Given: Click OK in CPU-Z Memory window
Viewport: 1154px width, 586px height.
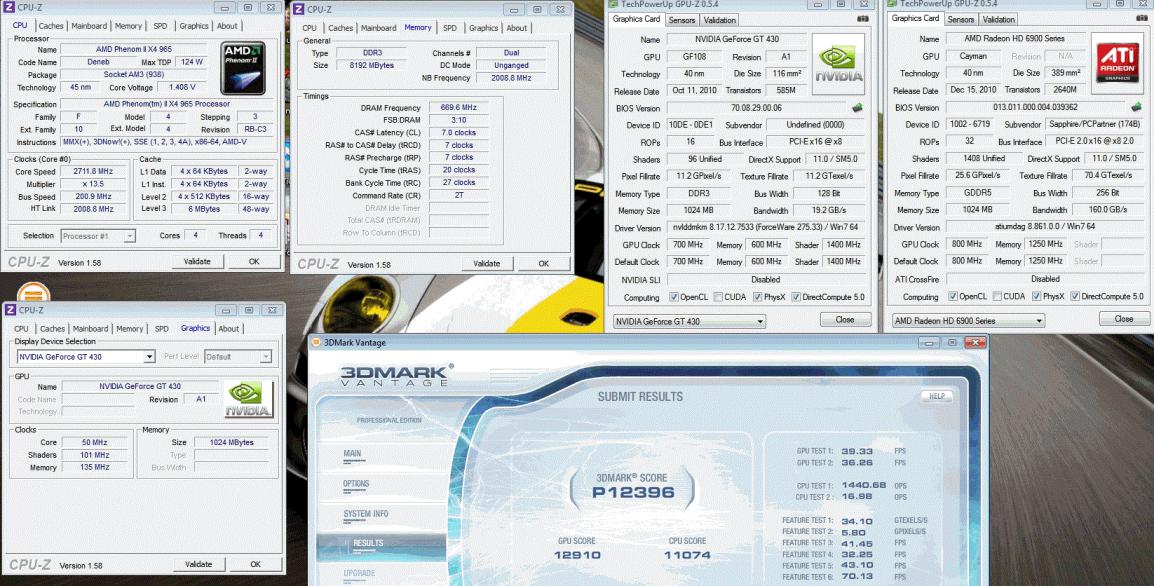Looking at the screenshot, I should (544, 264).
